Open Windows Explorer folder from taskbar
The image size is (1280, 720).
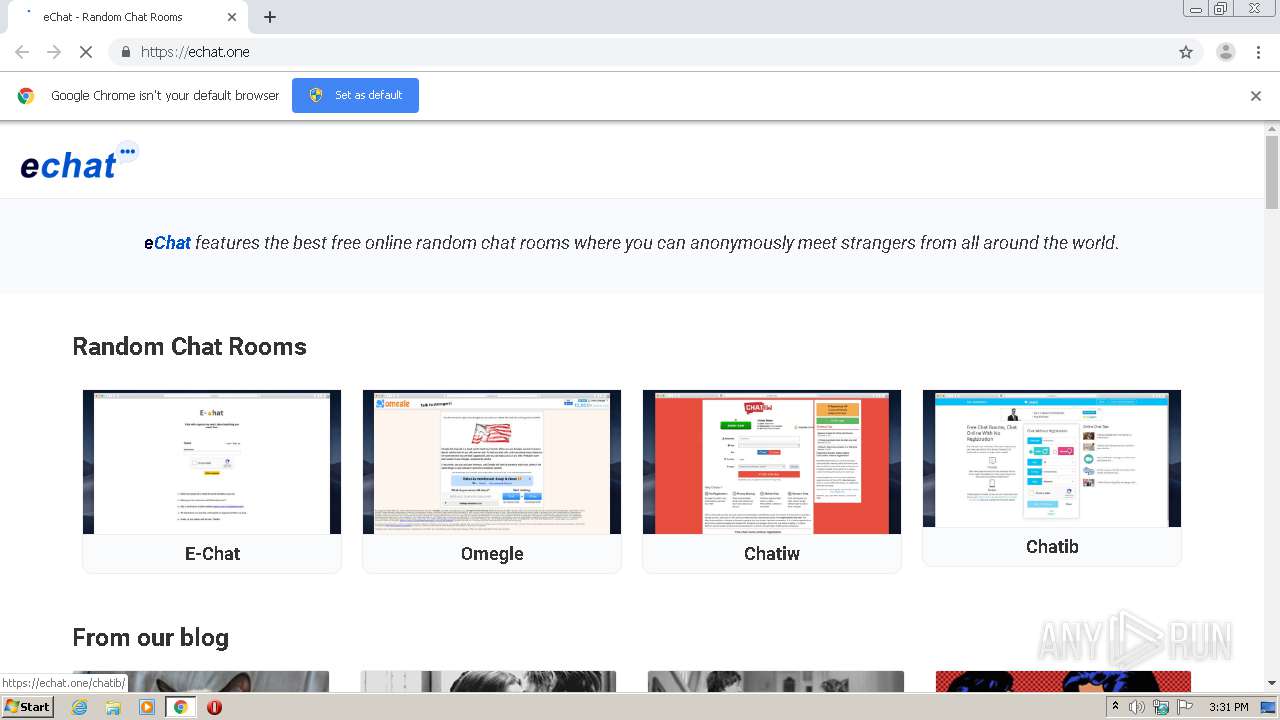pos(113,707)
